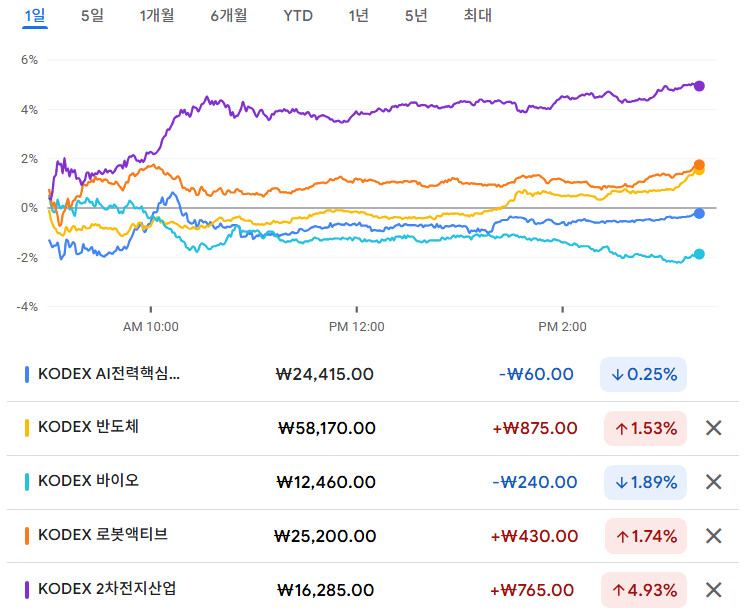Click the 0.25% down badge

[x=643, y=374]
